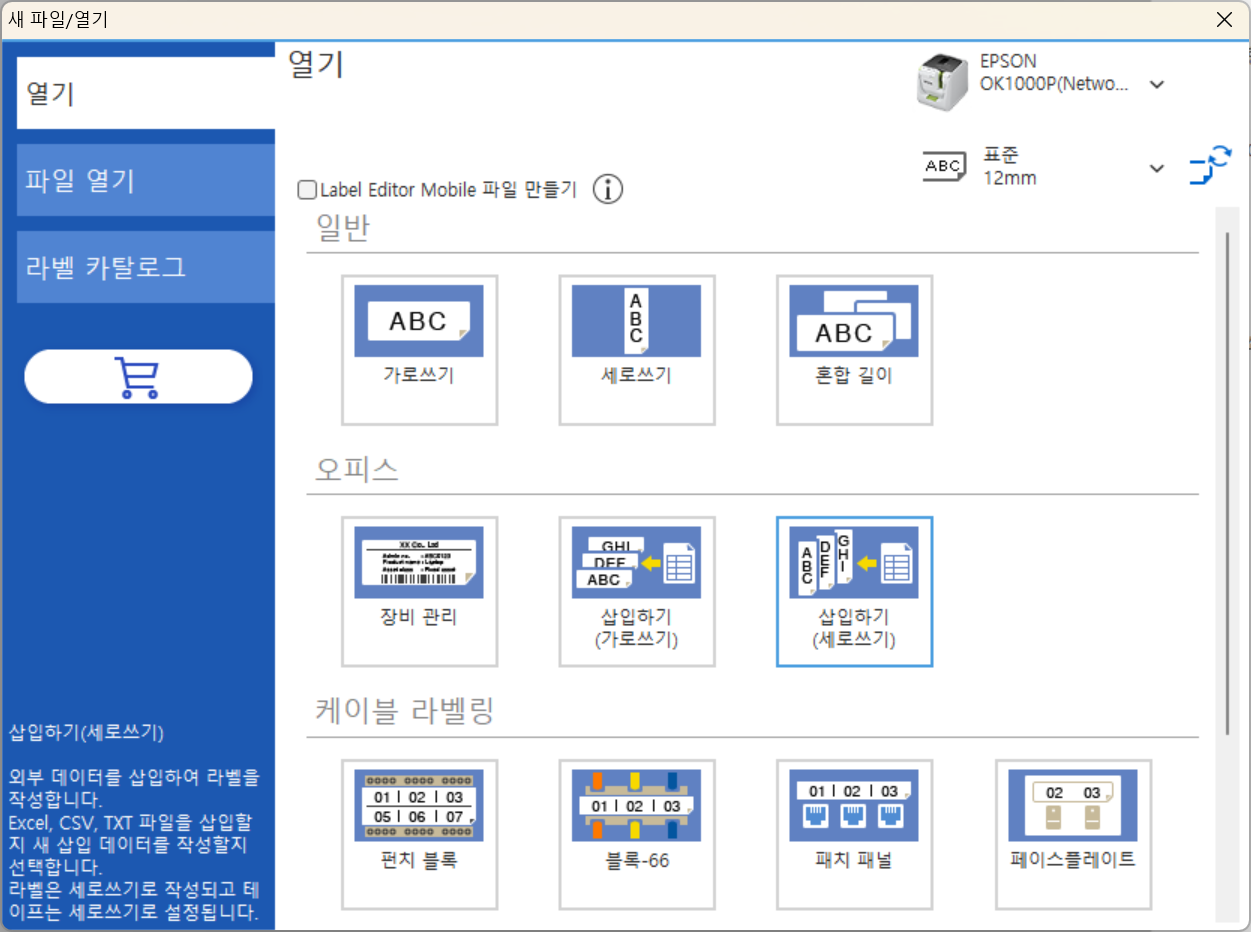Select 삽입하기 (가로쓰기) template
The height and width of the screenshot is (932, 1251).
tap(636, 592)
